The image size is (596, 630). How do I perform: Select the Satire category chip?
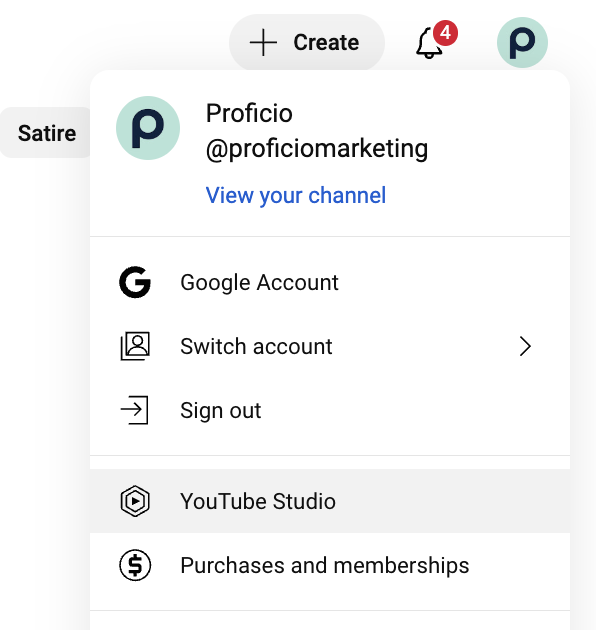pos(45,133)
